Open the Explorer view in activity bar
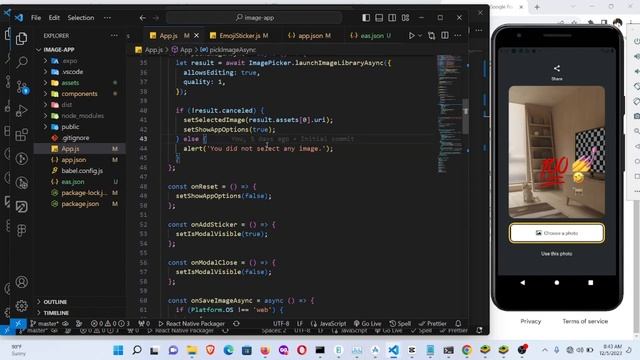This screenshot has width=640, height=360. 22,38
